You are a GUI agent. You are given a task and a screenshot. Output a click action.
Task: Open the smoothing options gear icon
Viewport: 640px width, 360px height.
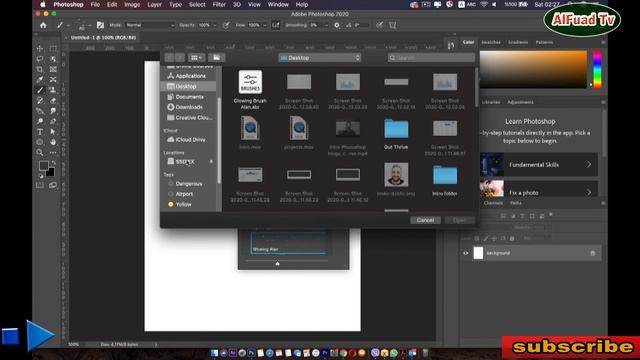[x=337, y=25]
